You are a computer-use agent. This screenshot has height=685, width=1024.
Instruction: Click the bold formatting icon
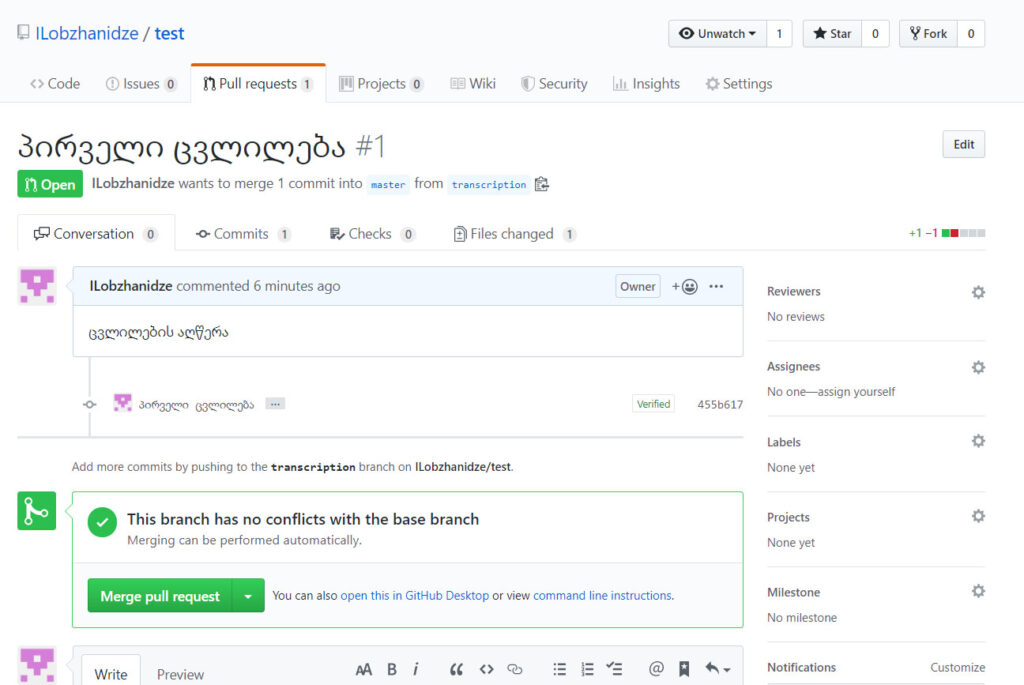click(x=392, y=669)
